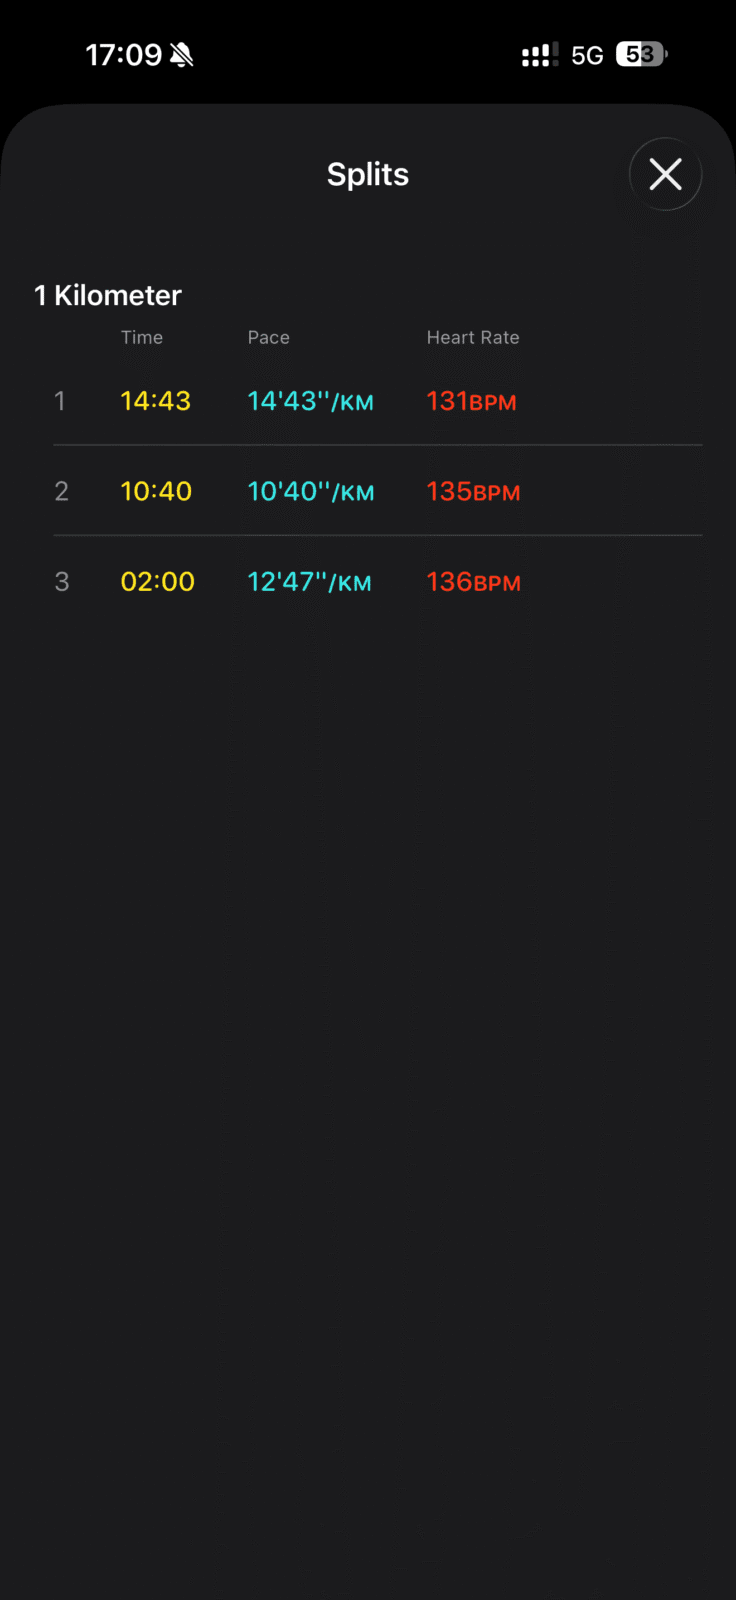Image resolution: width=736 pixels, height=1600 pixels.
Task: Tap the Pace column header
Action: point(269,338)
